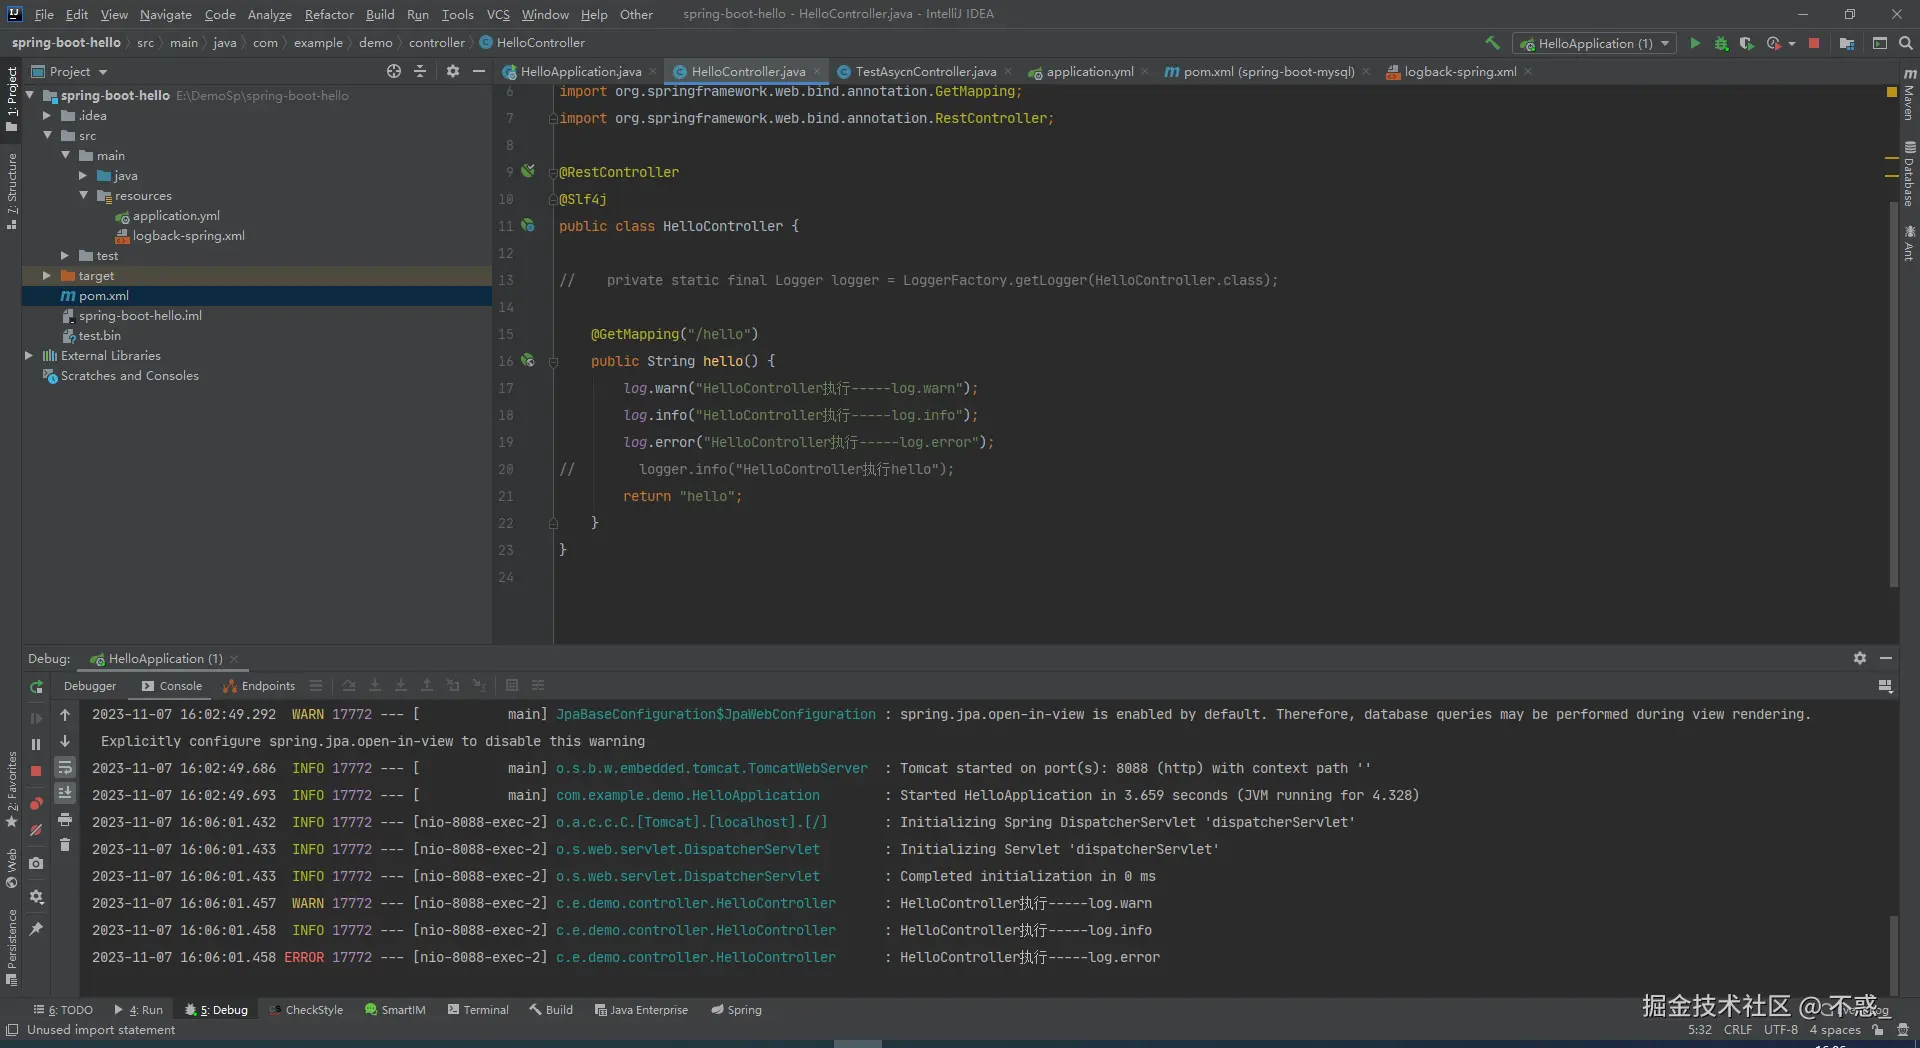Toggle scroll to end in console
Viewport: 1920px width, 1048px height.
(65, 793)
